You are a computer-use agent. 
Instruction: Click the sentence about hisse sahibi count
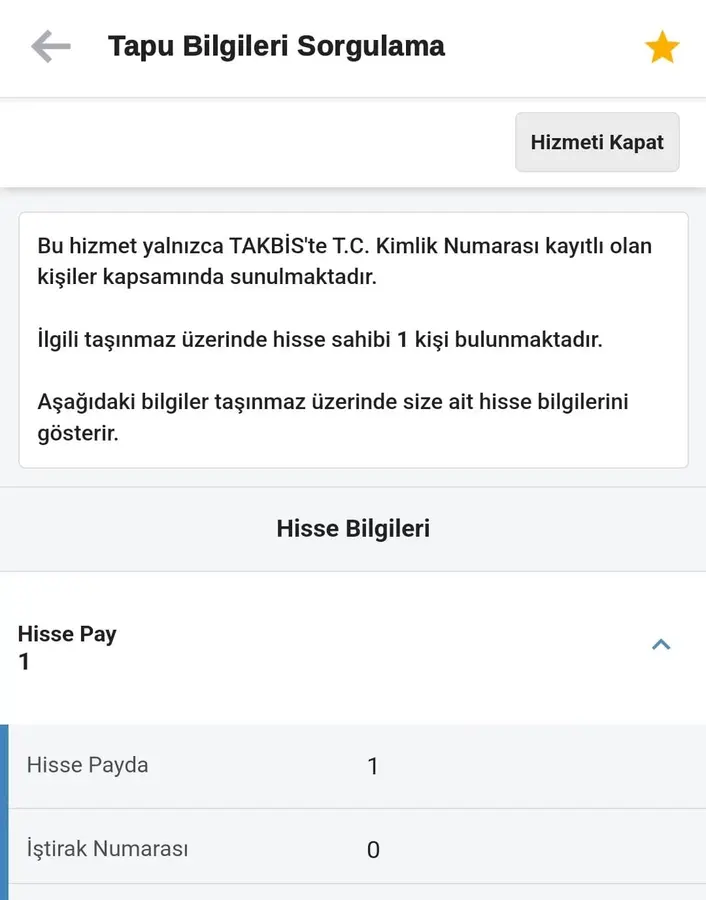320,339
